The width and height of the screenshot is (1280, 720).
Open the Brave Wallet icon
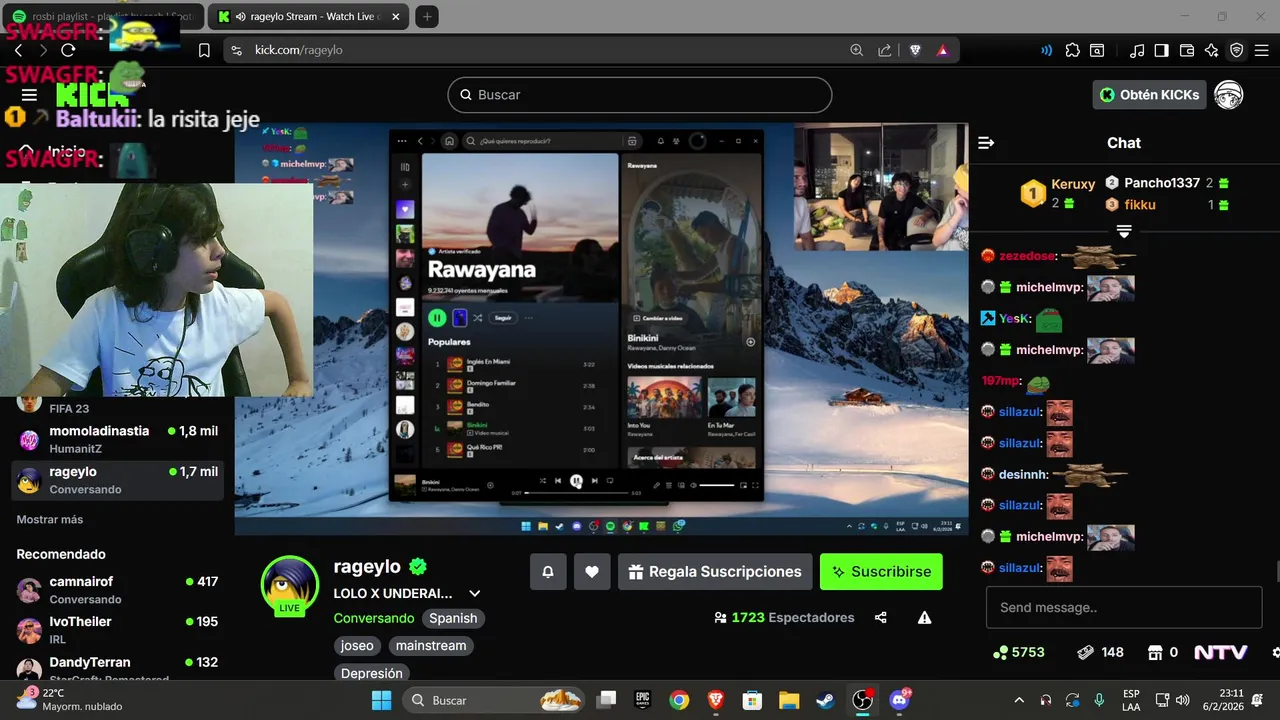1187,50
